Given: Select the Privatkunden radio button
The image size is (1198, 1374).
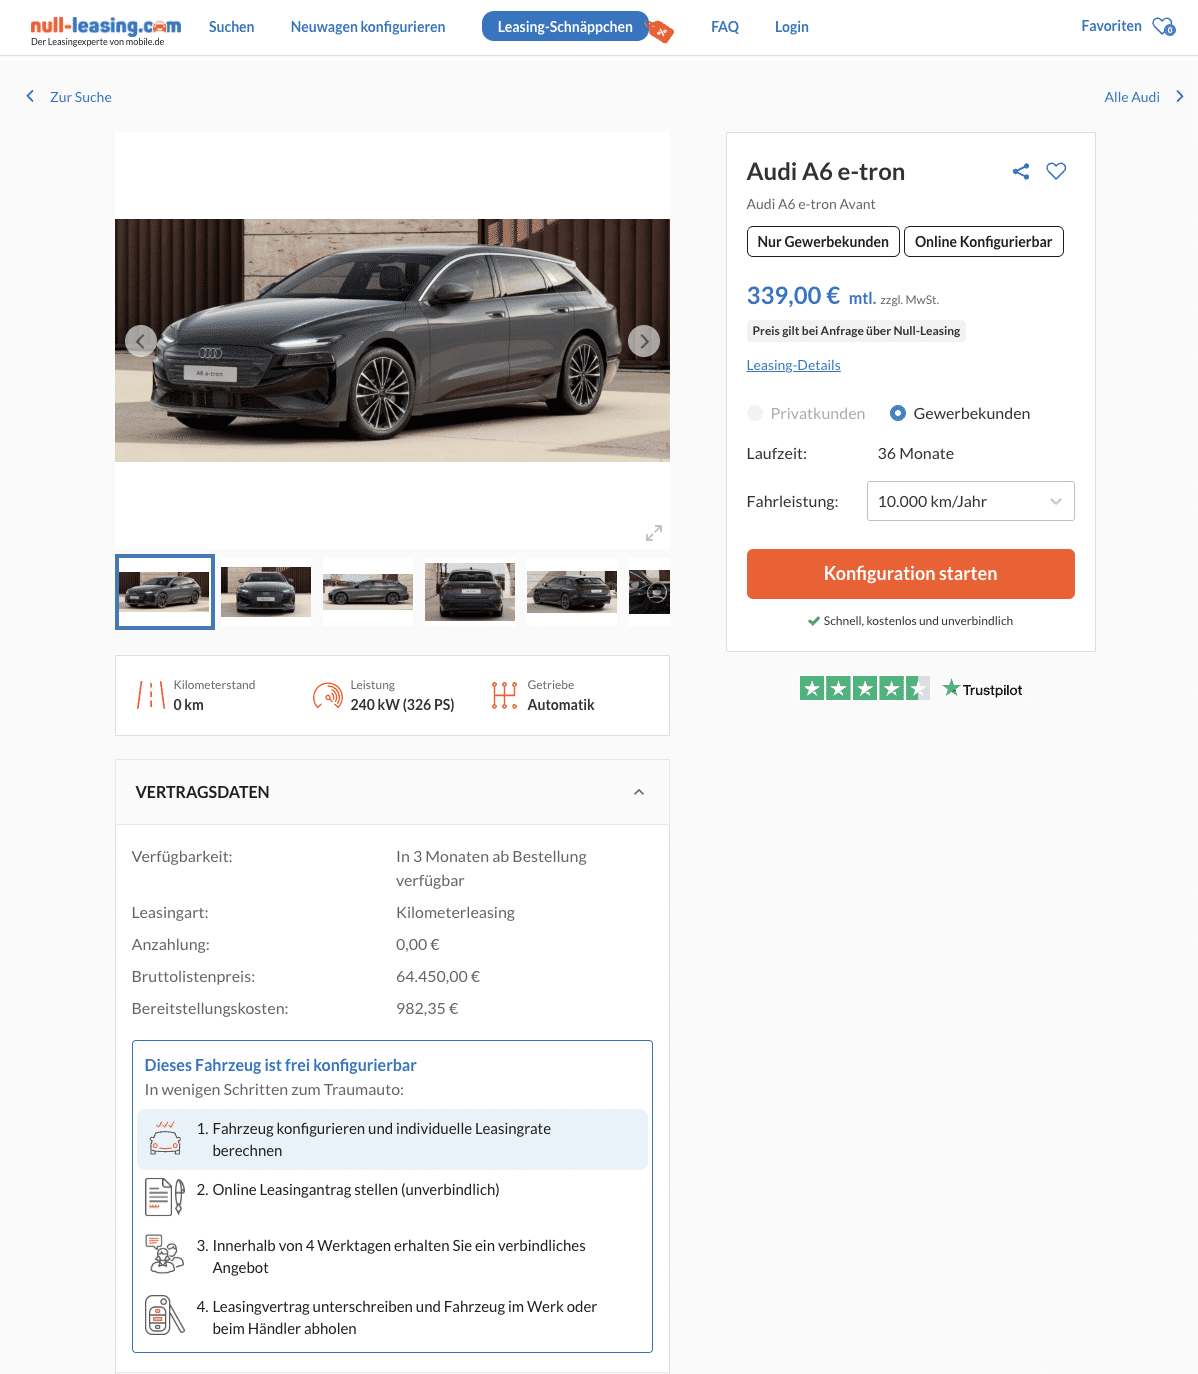Looking at the screenshot, I should [755, 413].
